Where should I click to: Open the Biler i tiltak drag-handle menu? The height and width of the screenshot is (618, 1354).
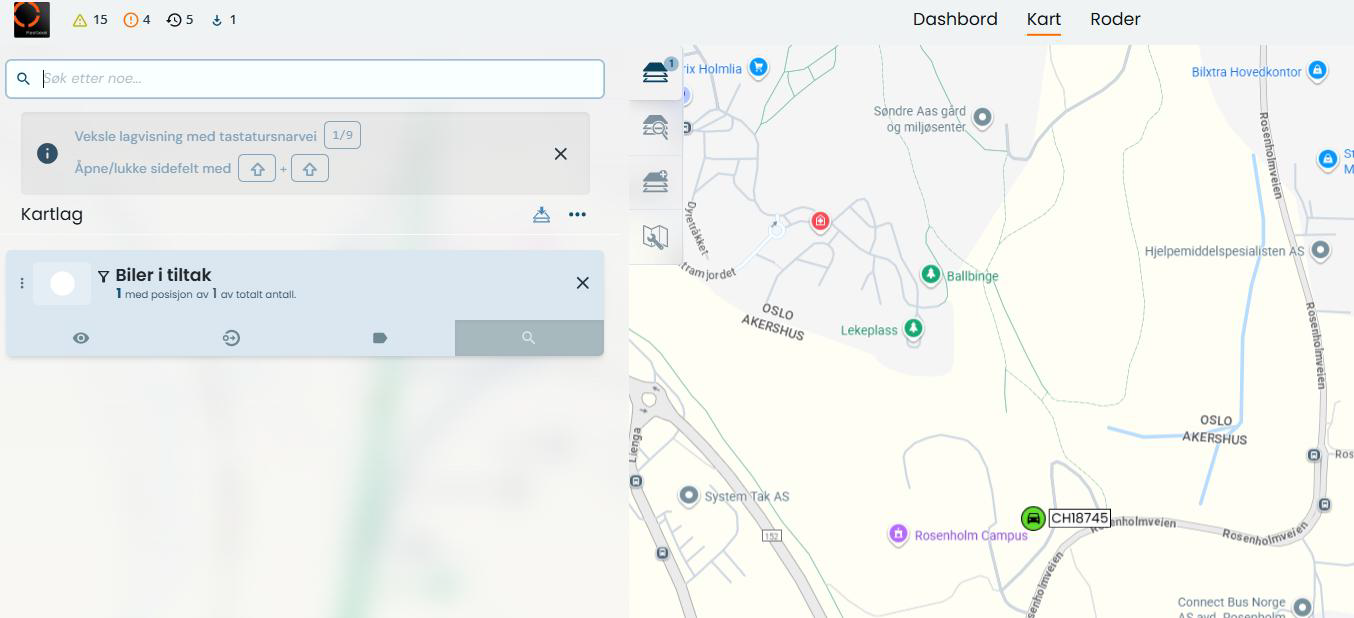point(22,283)
